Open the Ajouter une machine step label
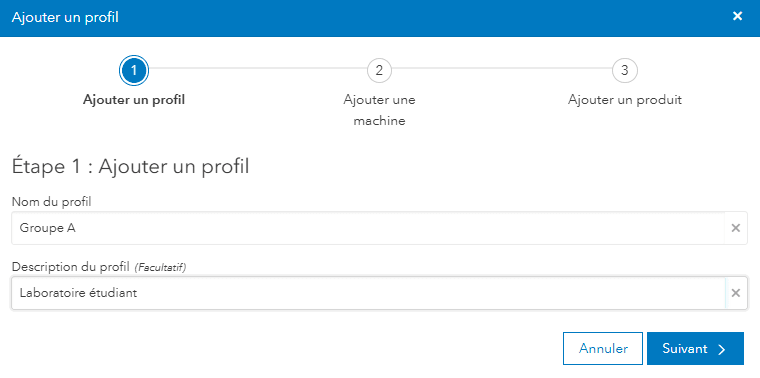 point(380,110)
